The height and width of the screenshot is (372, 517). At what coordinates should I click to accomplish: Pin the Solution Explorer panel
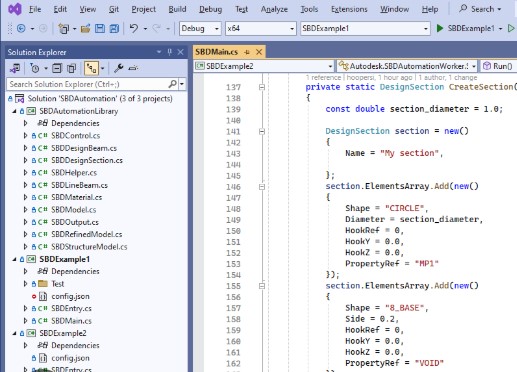click(x=170, y=52)
